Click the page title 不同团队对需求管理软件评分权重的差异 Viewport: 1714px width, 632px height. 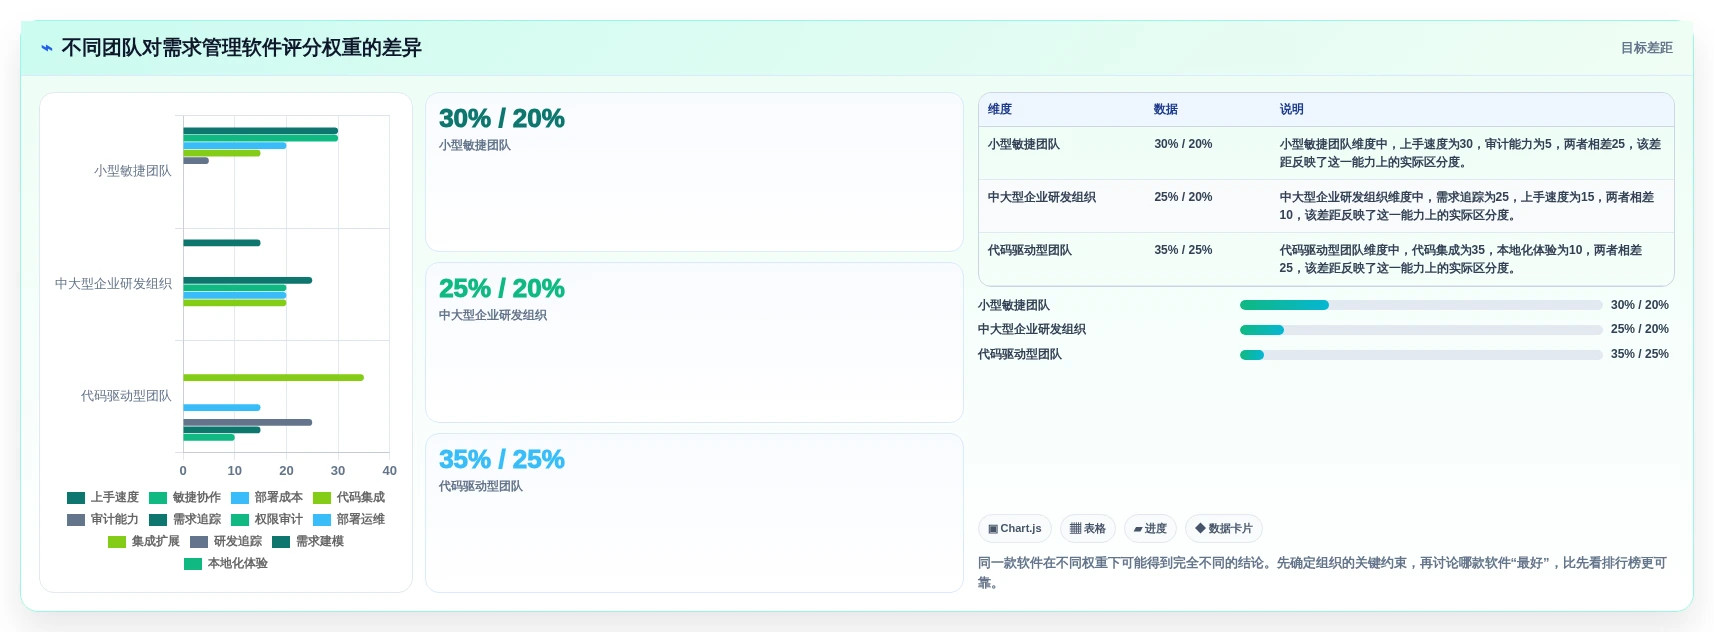pos(241,48)
